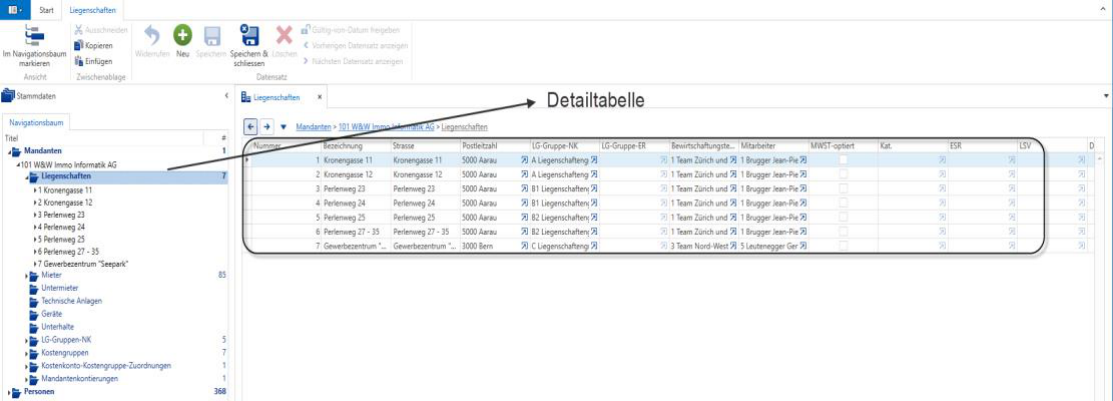Open LG-Gruppe-NK link icon in Perlenweg 23 row

click(x=594, y=189)
